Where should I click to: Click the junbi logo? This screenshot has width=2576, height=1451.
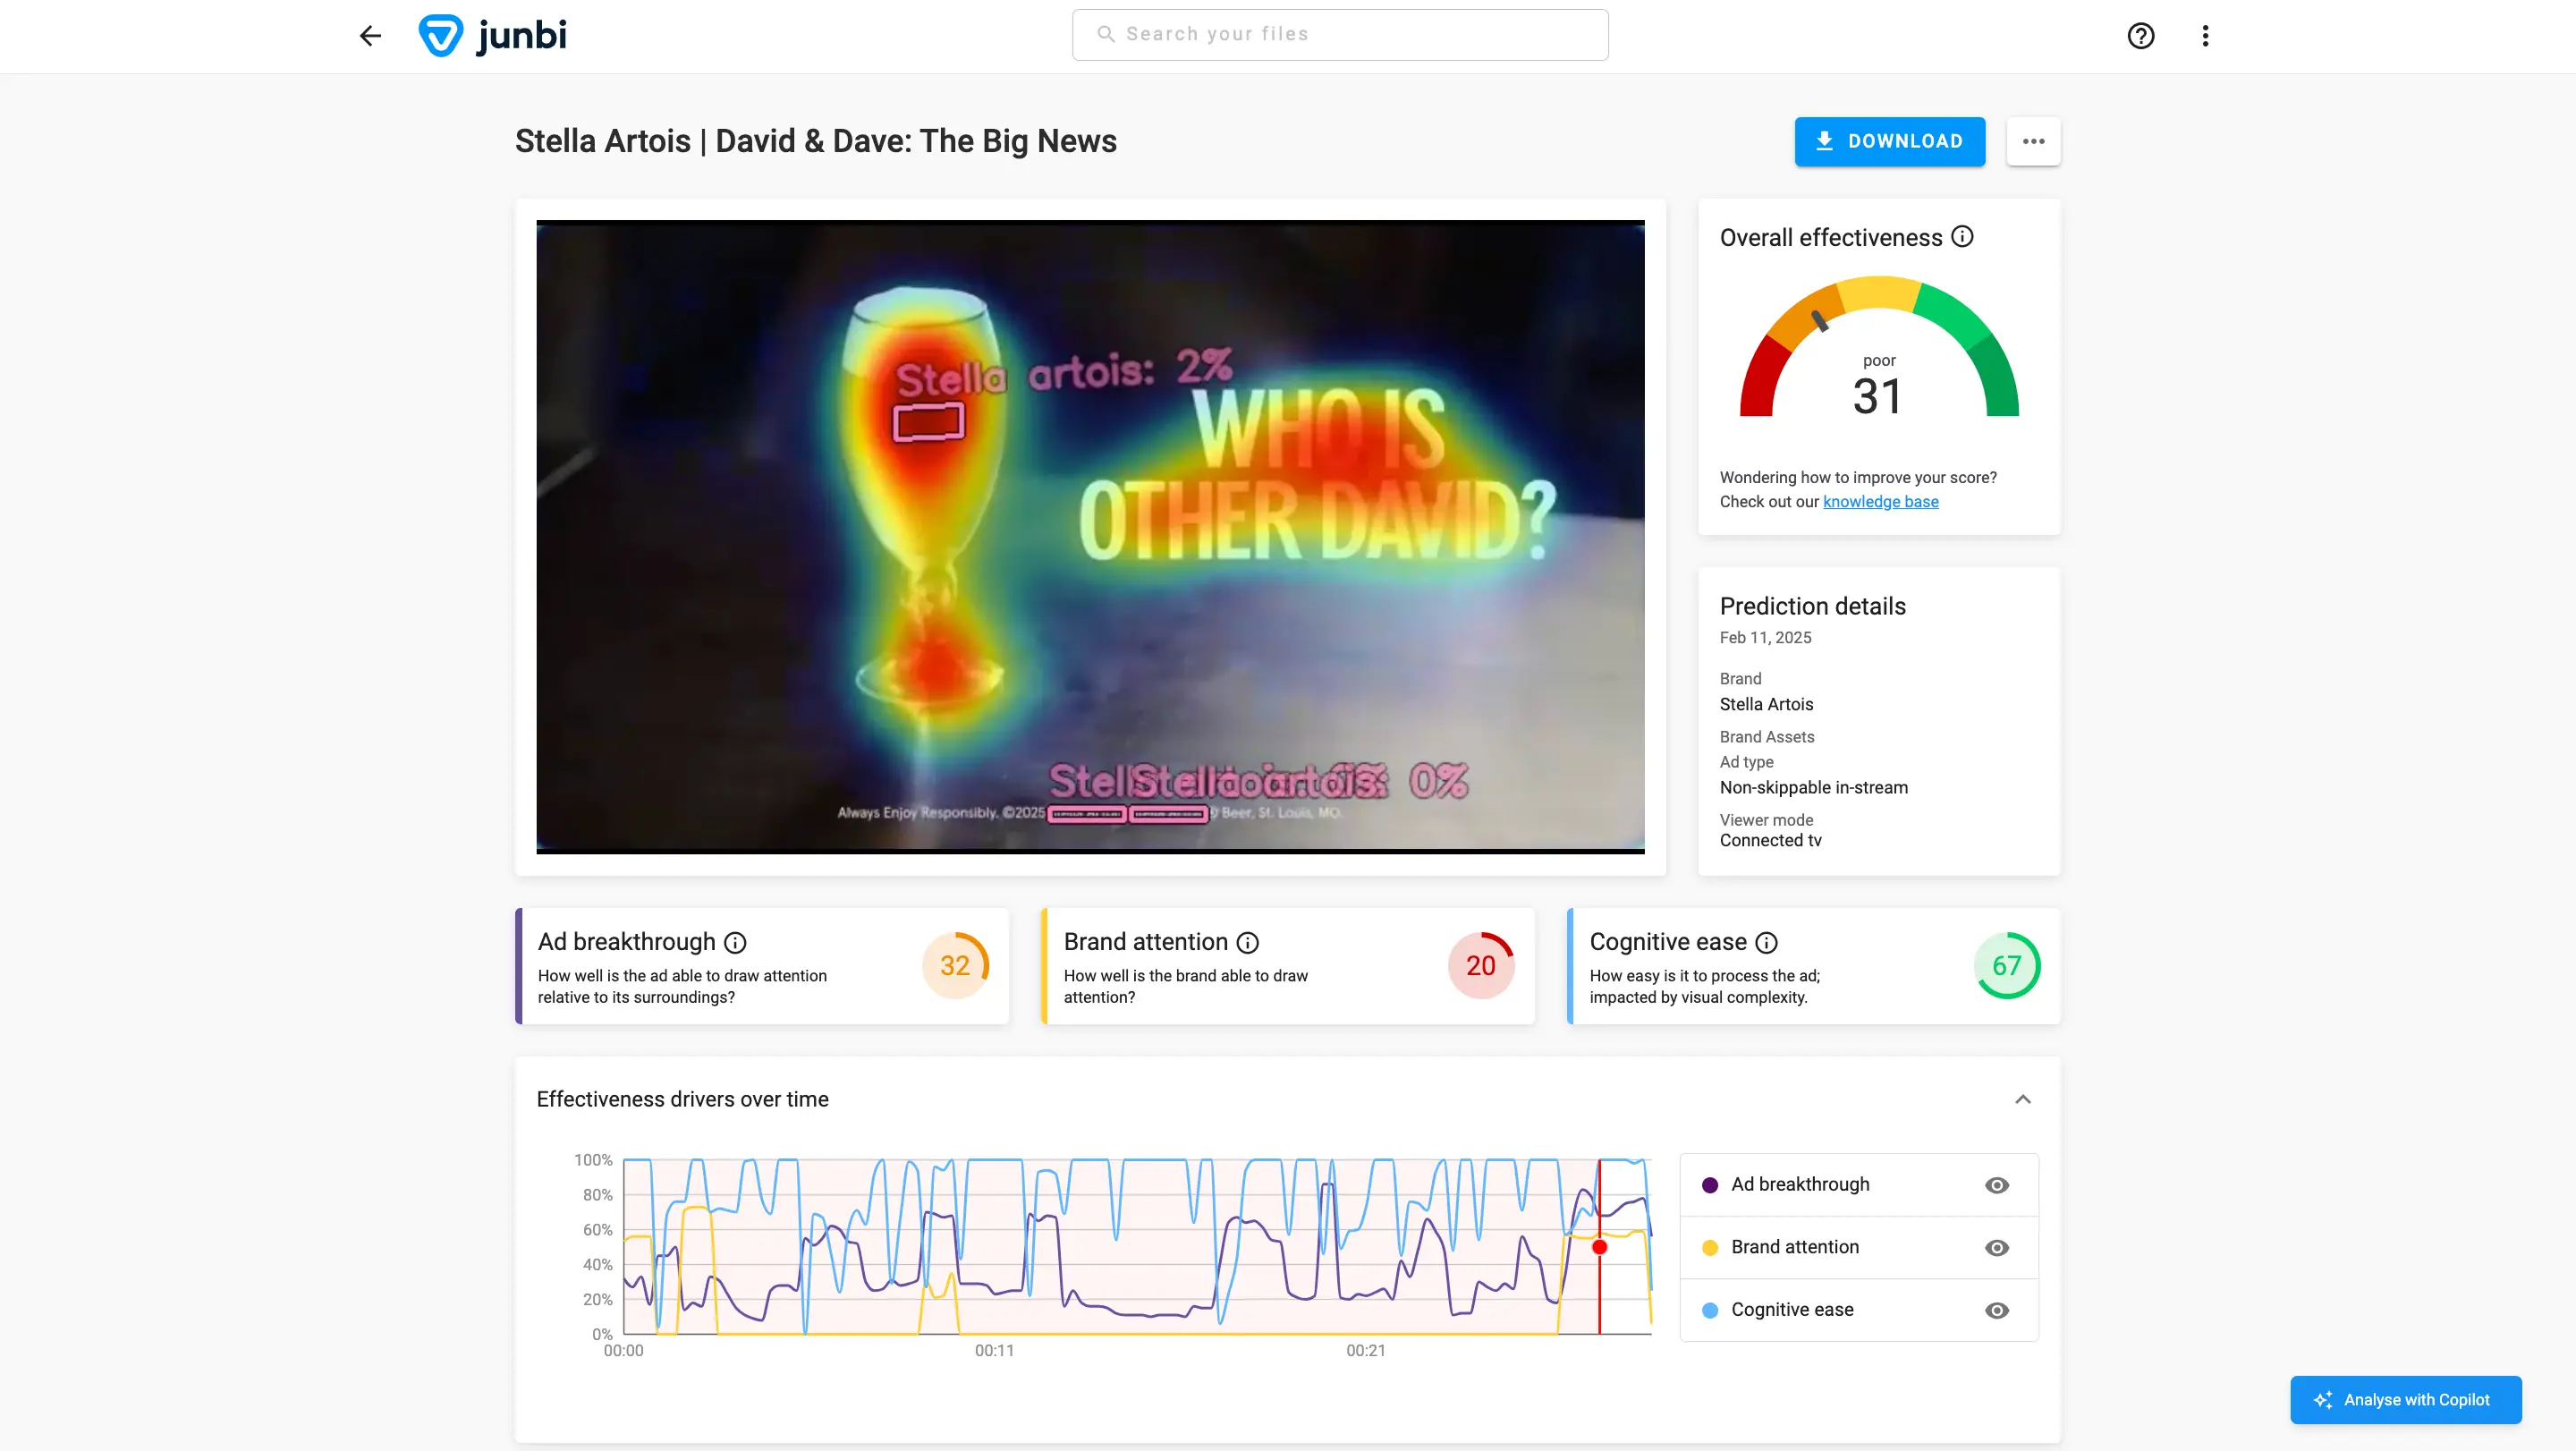493,36
